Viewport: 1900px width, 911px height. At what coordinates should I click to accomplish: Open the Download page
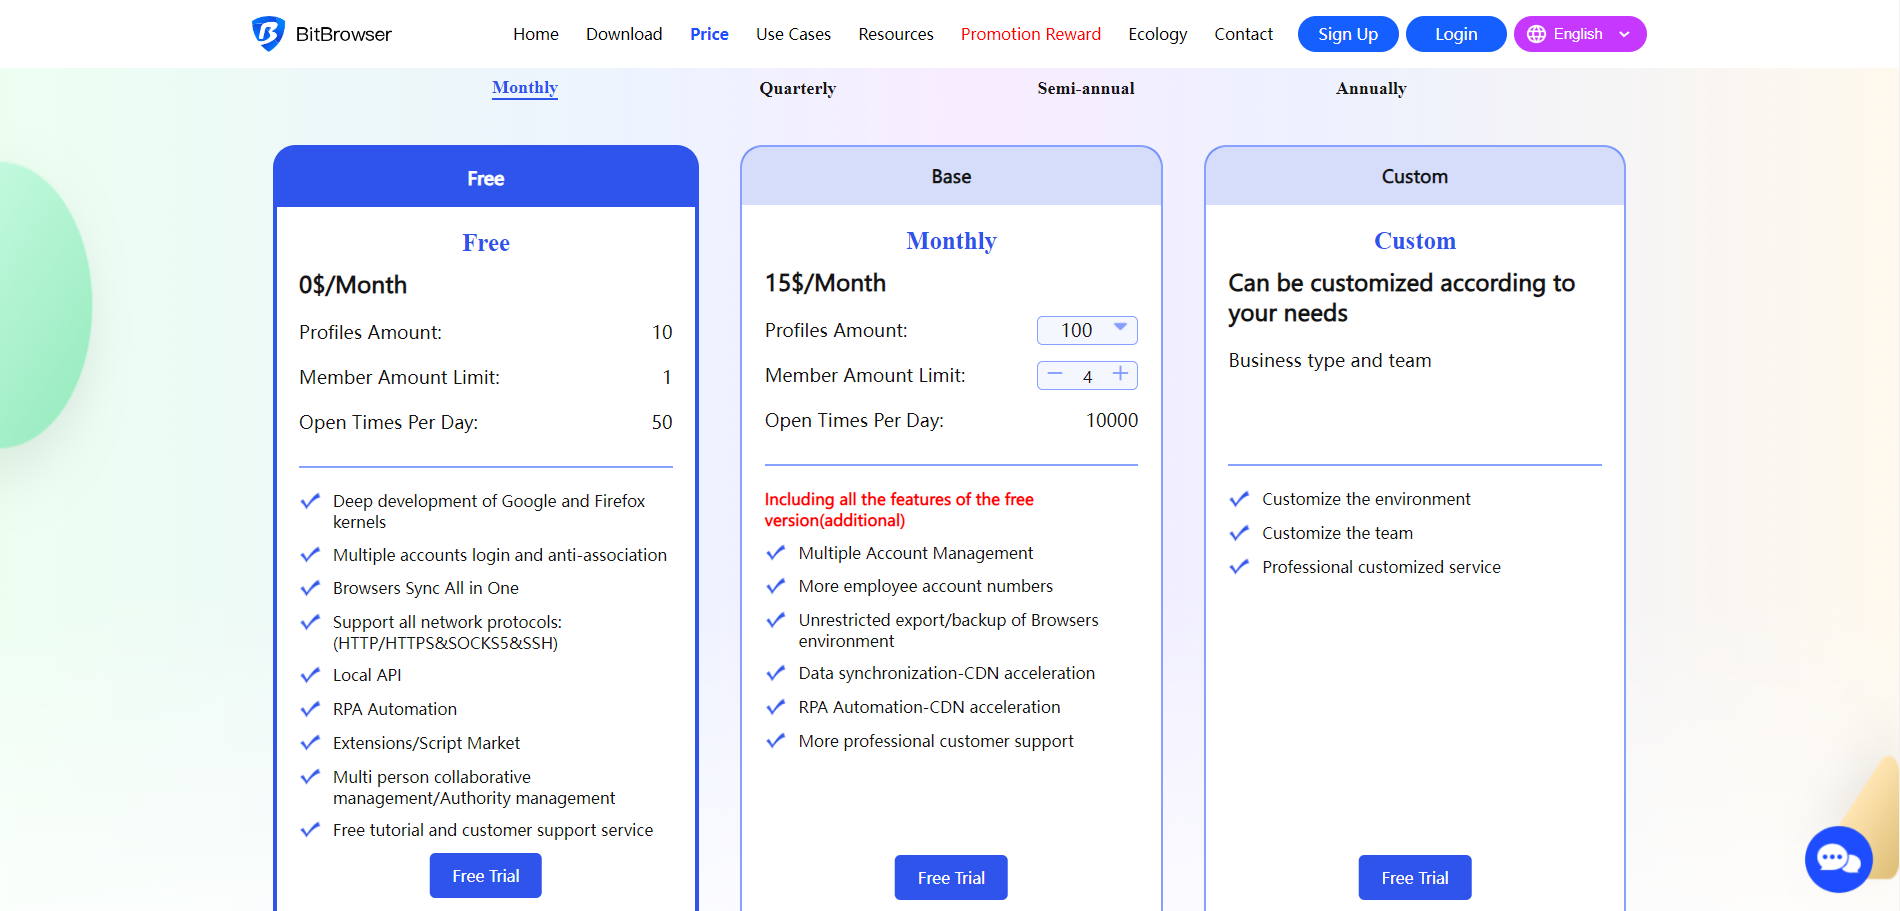tap(624, 34)
